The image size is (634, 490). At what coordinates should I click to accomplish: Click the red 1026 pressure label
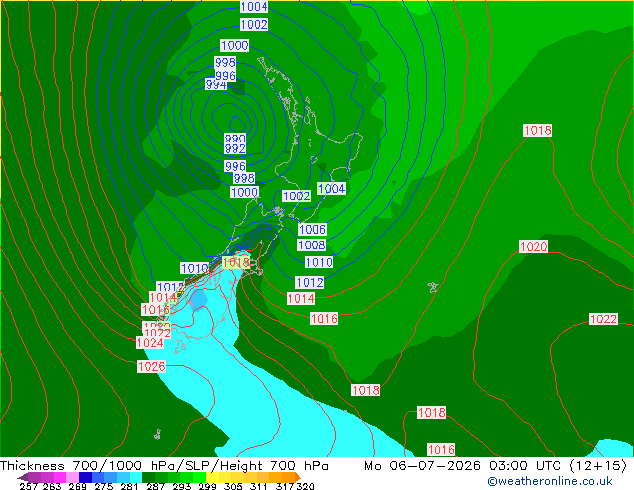152,367
